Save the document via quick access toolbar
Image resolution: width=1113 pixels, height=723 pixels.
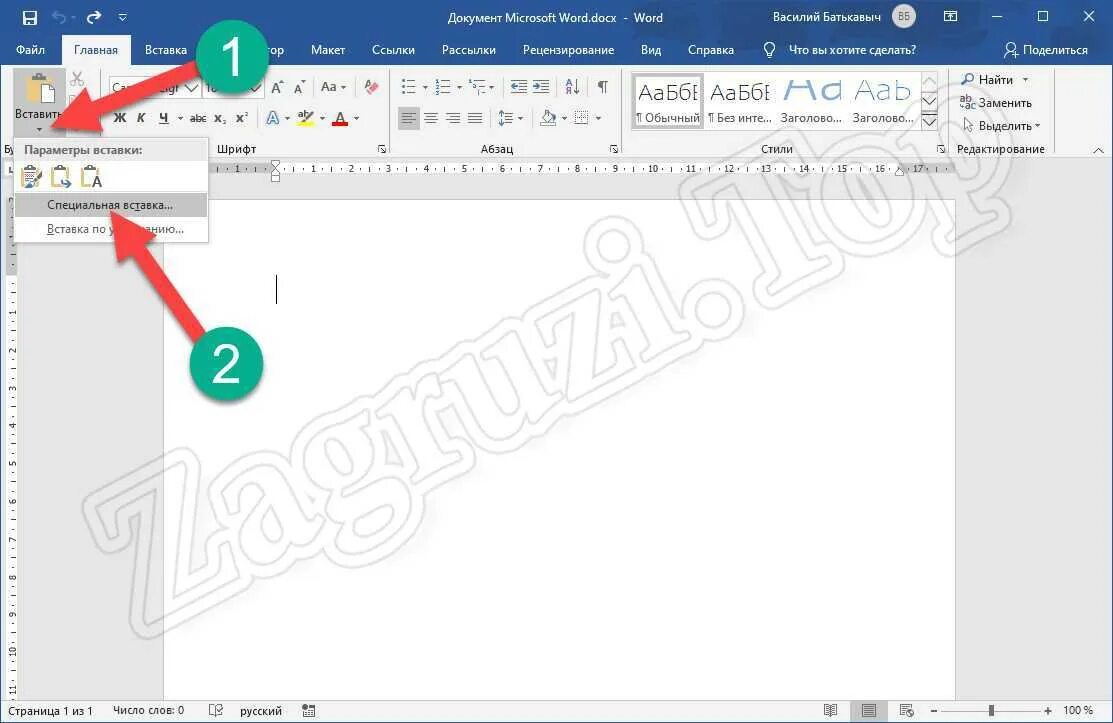(30, 18)
